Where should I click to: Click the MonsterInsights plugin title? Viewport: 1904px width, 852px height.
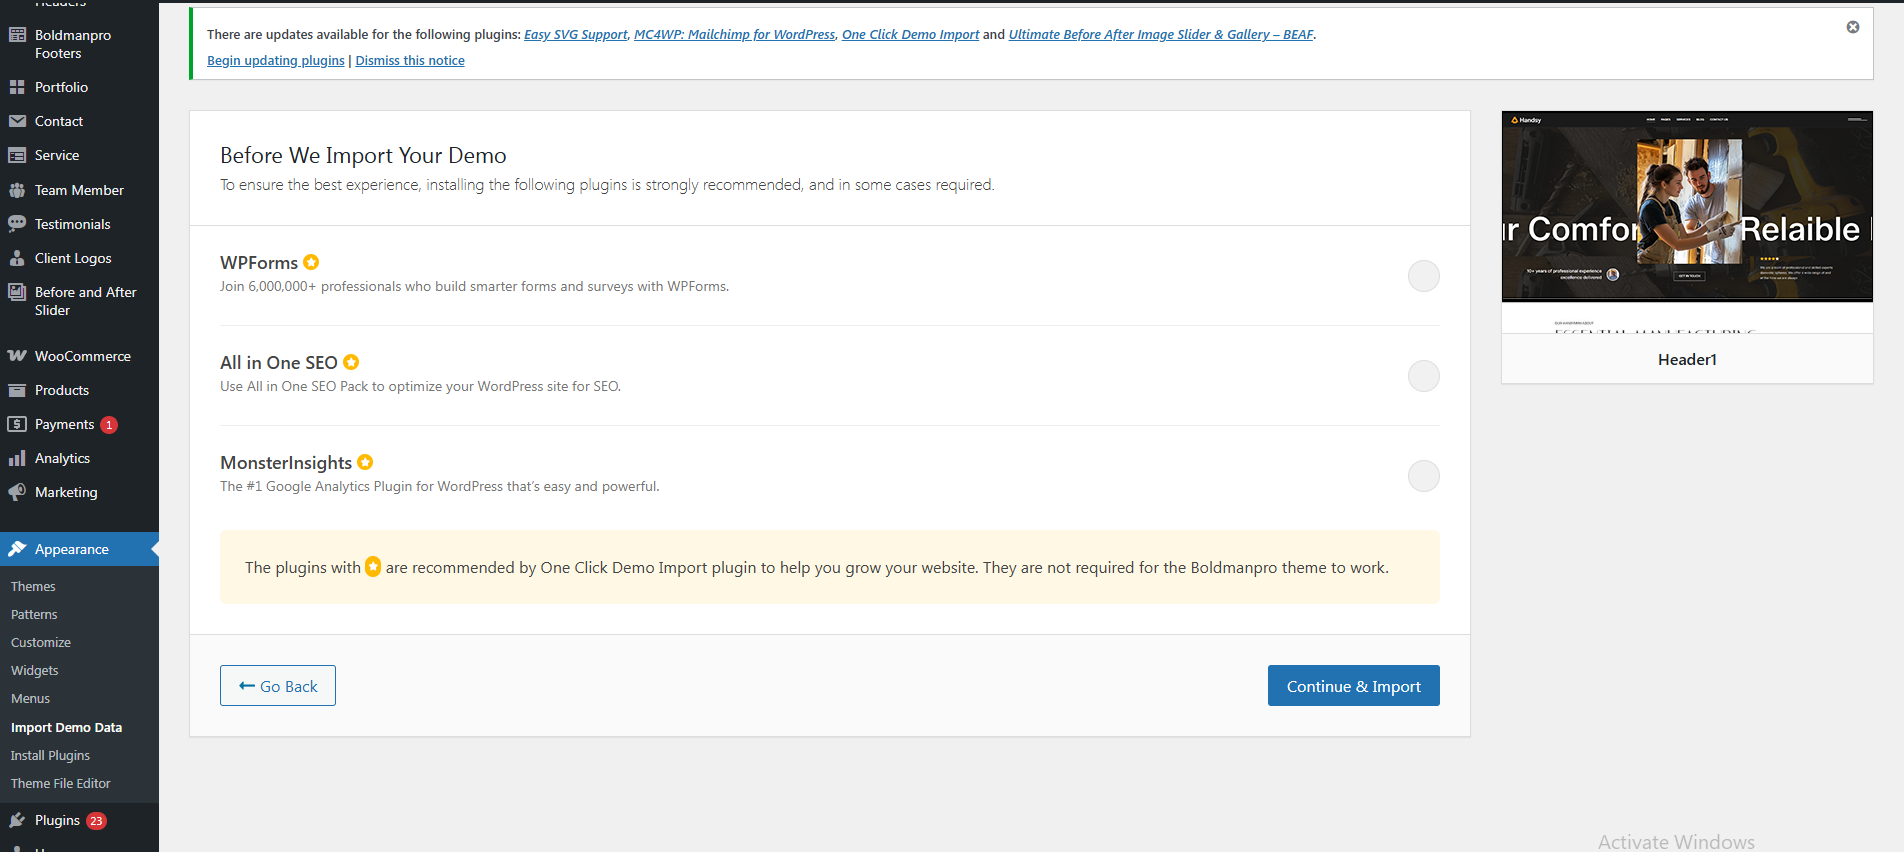point(286,462)
